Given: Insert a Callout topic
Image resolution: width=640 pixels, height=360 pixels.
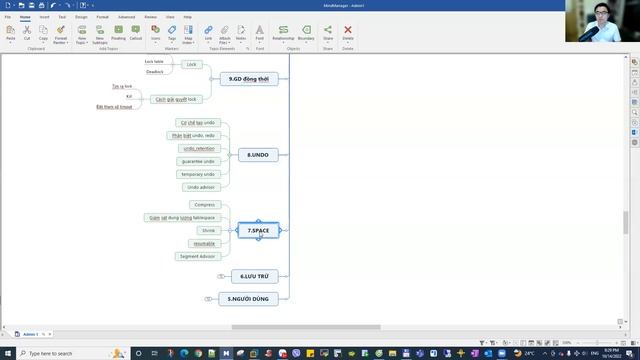Looking at the screenshot, I should (x=136, y=30).
